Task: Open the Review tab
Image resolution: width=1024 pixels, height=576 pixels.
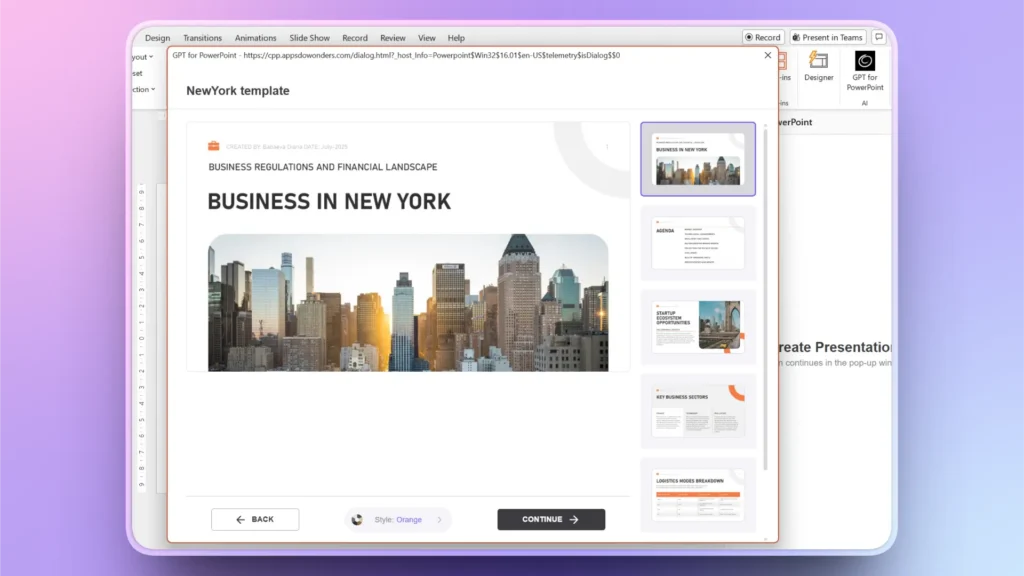Action: coord(392,38)
